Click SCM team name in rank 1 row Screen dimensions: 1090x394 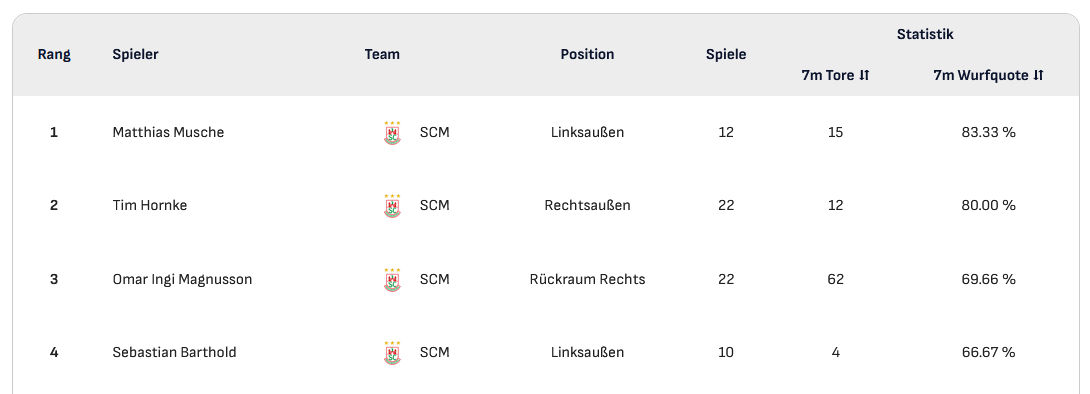click(434, 132)
